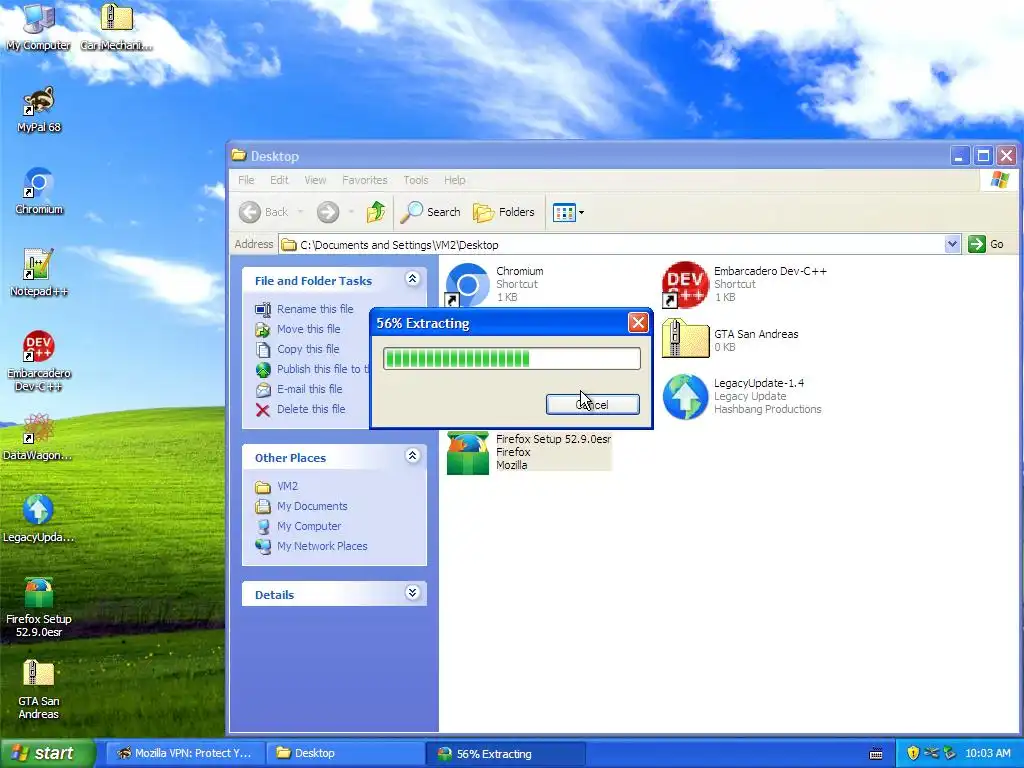Open the View menu
This screenshot has width=1024, height=768.
(x=315, y=180)
